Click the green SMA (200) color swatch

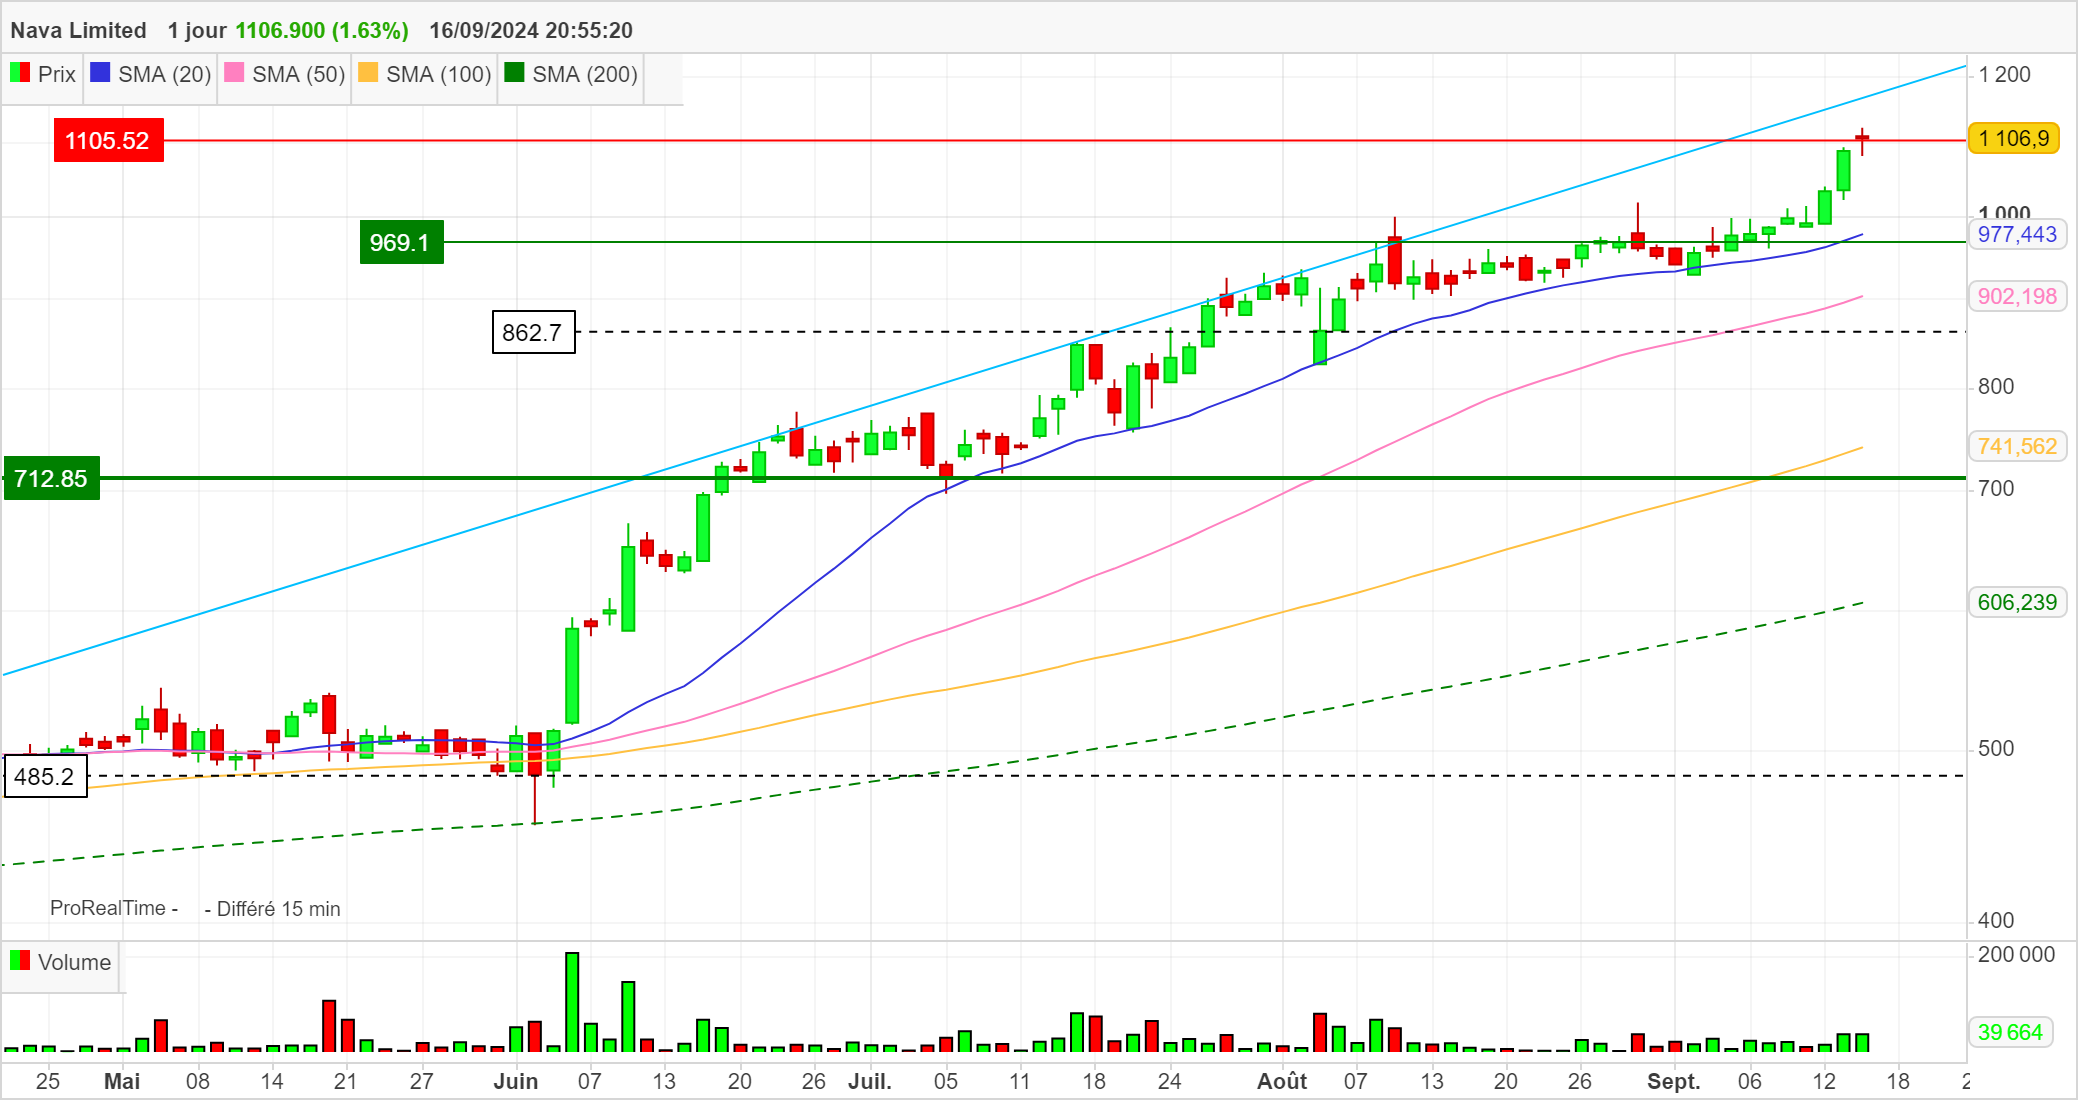pyautogui.click(x=514, y=73)
